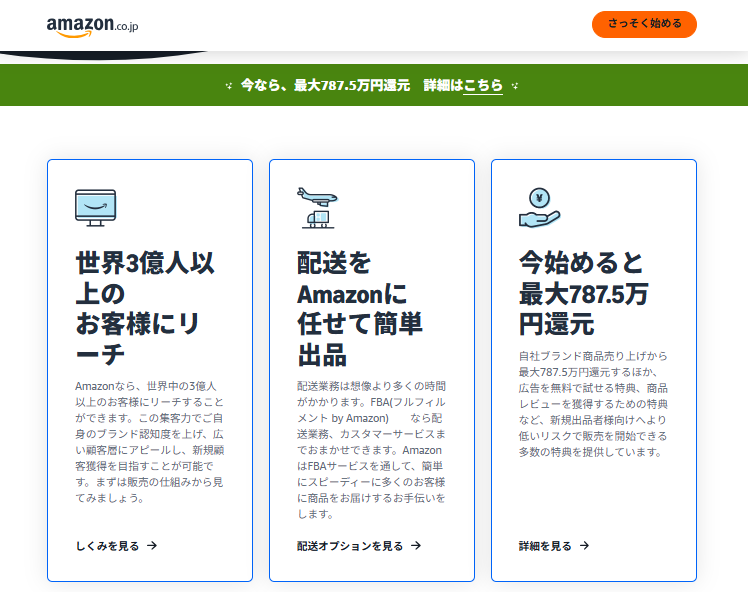Click the sparkle icon right of こちら
The width and height of the screenshot is (748, 592).
point(515,86)
